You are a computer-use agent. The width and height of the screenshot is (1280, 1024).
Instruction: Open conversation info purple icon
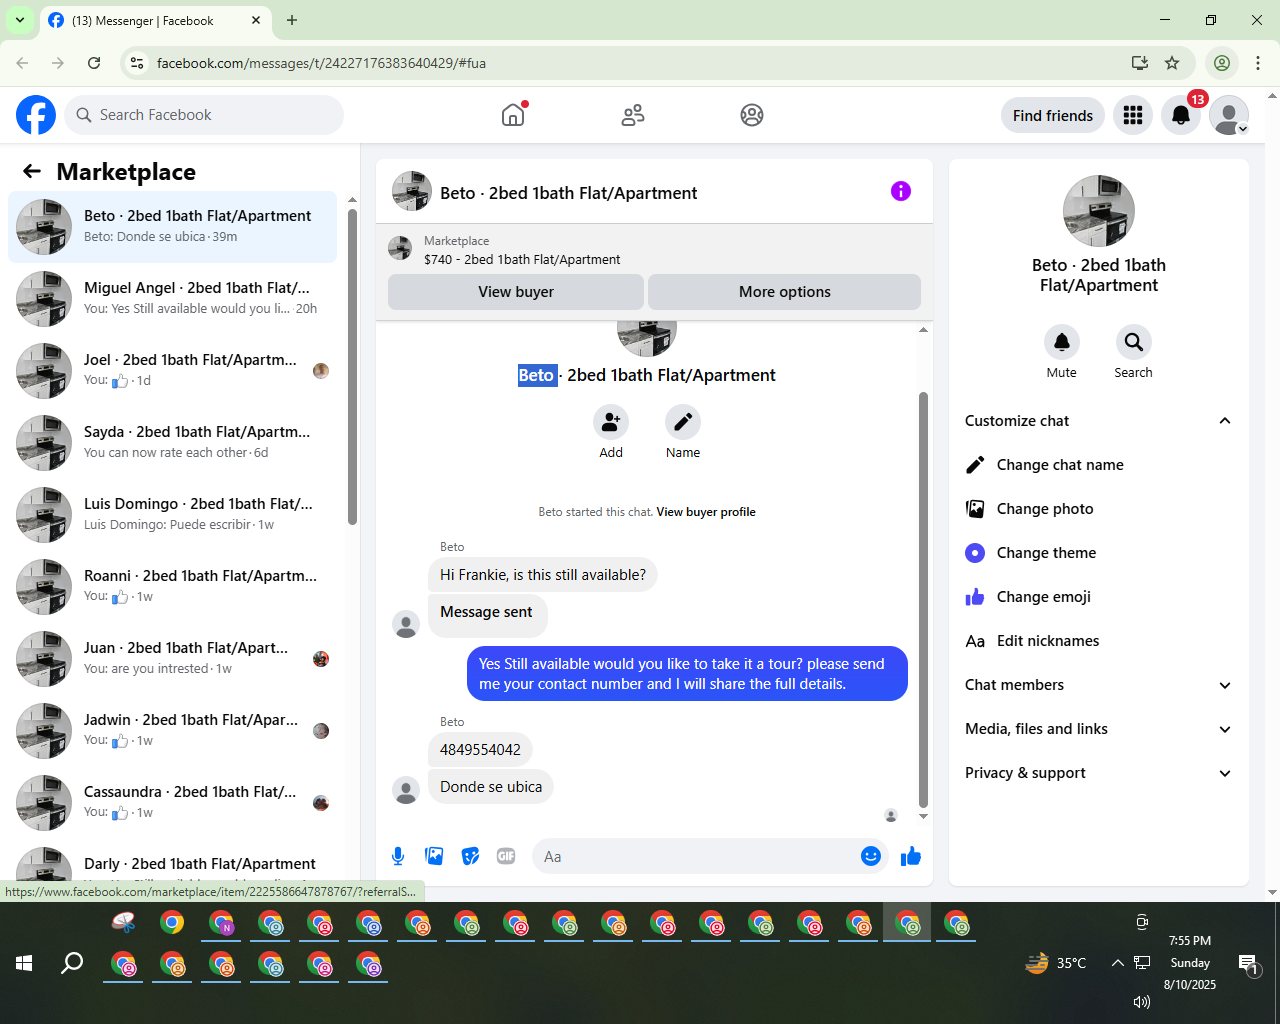coord(901,191)
